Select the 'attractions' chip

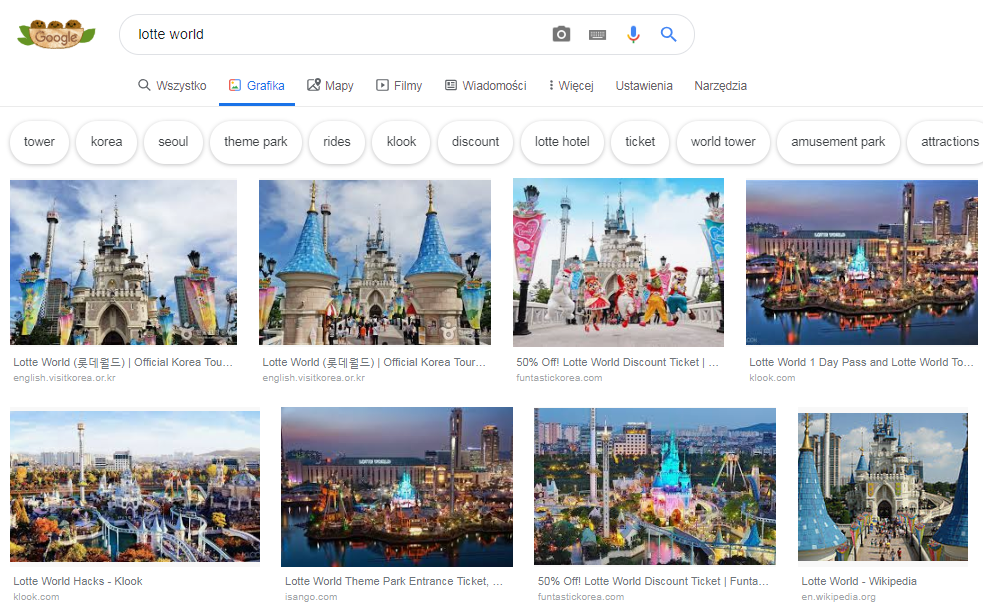point(947,142)
